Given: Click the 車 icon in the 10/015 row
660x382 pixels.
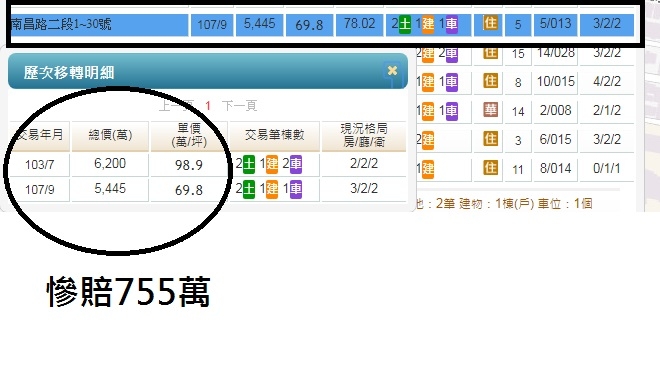Looking at the screenshot, I should (452, 82).
